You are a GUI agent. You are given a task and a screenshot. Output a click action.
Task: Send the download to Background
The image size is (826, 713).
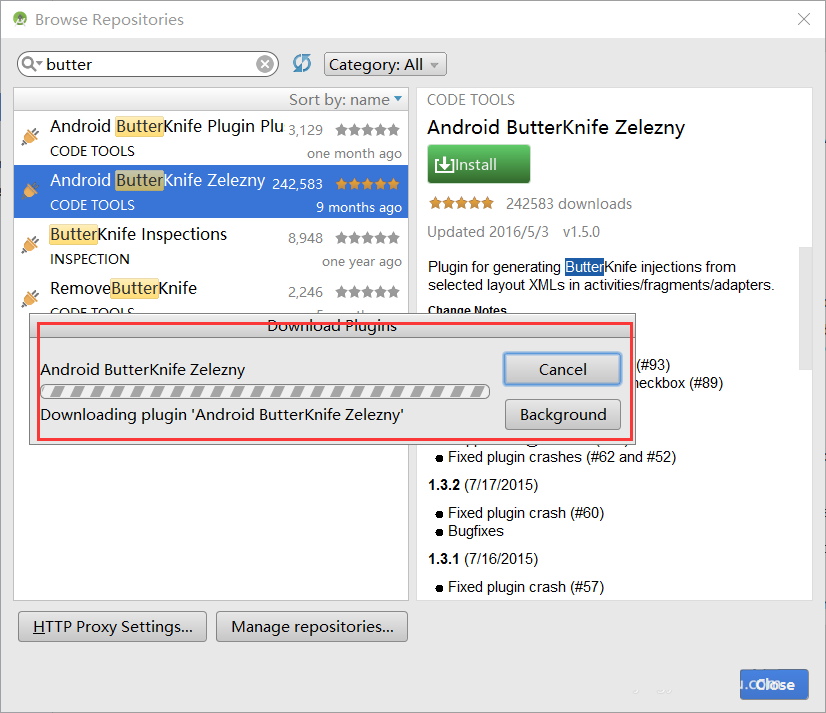pos(562,414)
